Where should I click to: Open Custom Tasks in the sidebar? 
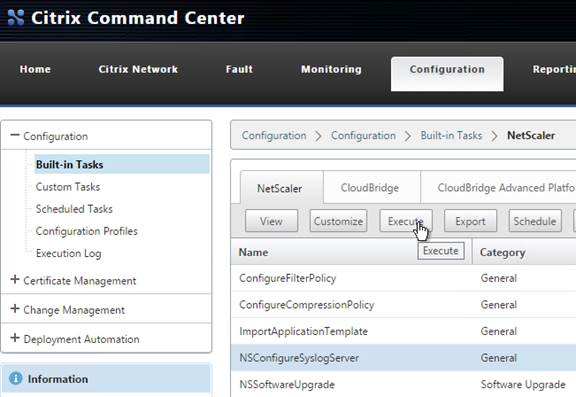(68, 187)
